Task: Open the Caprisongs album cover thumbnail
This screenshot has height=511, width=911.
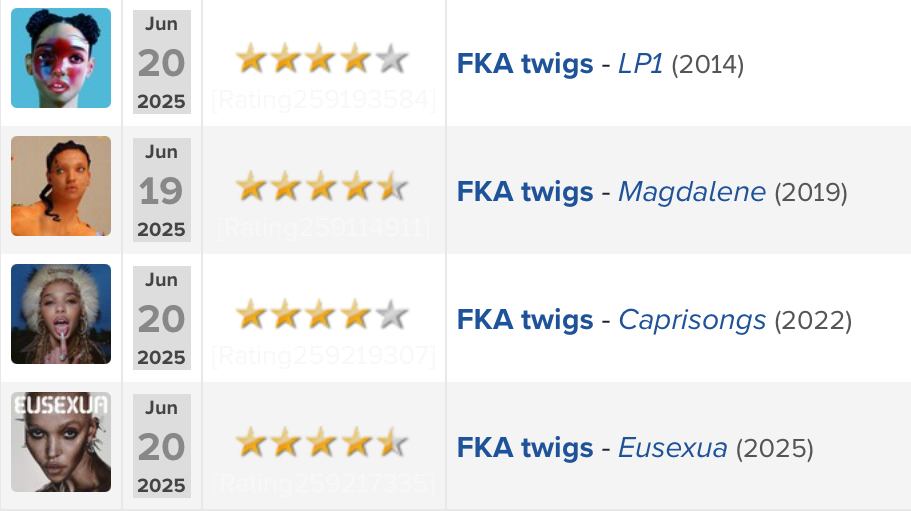Action: pyautogui.click(x=61, y=314)
